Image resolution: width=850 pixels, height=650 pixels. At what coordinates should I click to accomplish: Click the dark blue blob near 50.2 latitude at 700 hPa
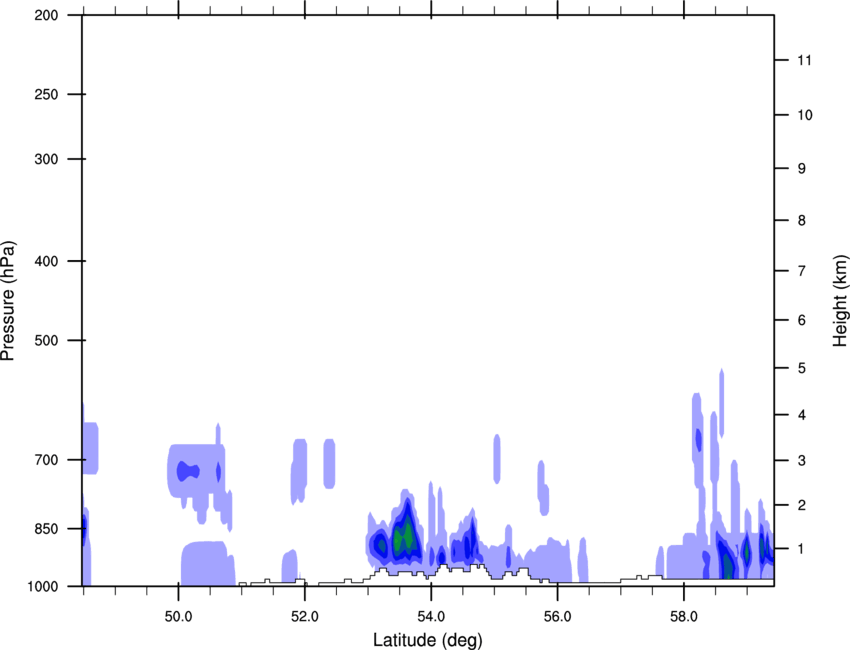point(188,471)
